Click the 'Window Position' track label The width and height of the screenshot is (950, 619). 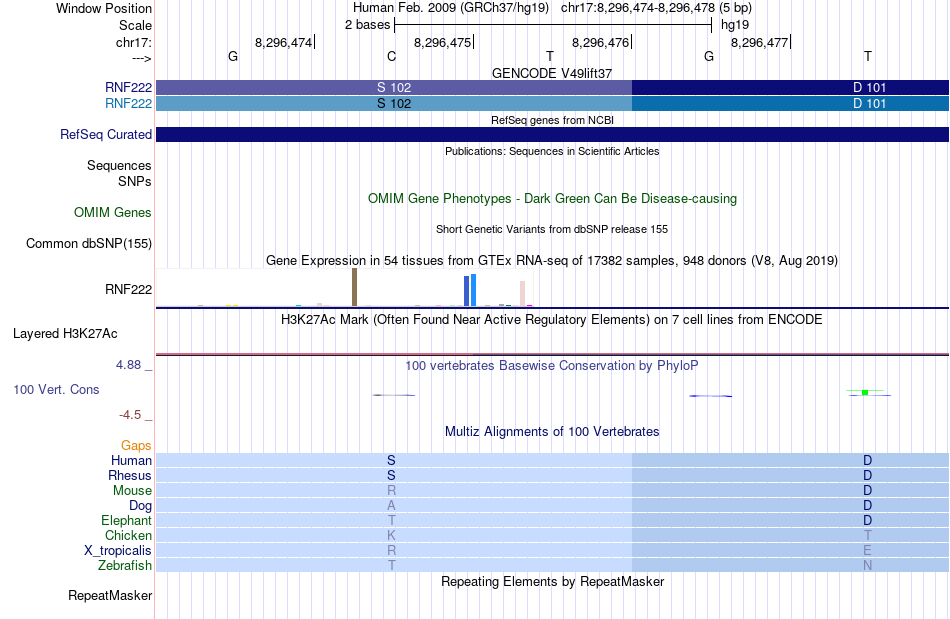(104, 8)
